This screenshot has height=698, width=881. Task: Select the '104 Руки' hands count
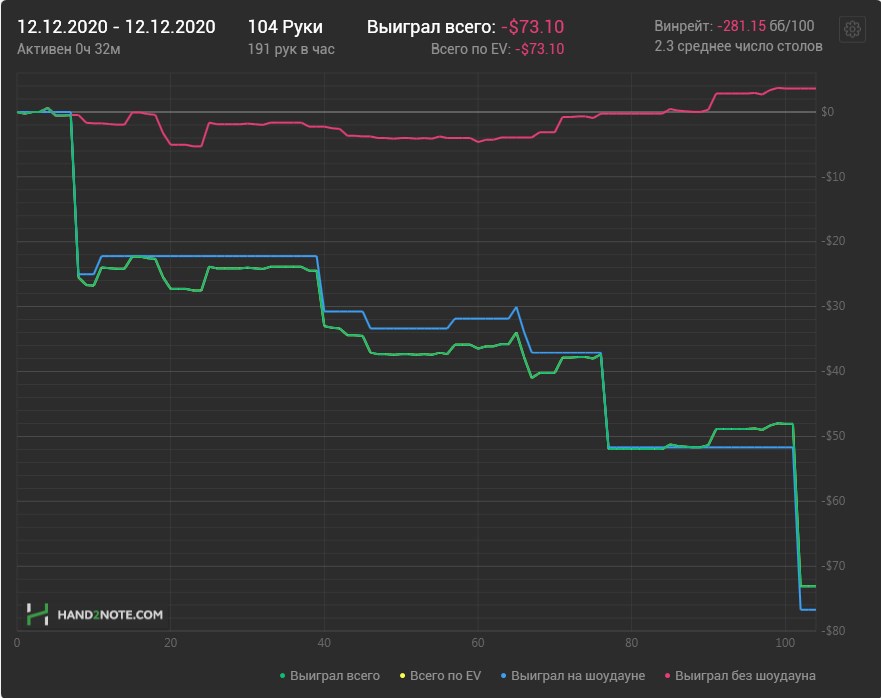pos(285,27)
